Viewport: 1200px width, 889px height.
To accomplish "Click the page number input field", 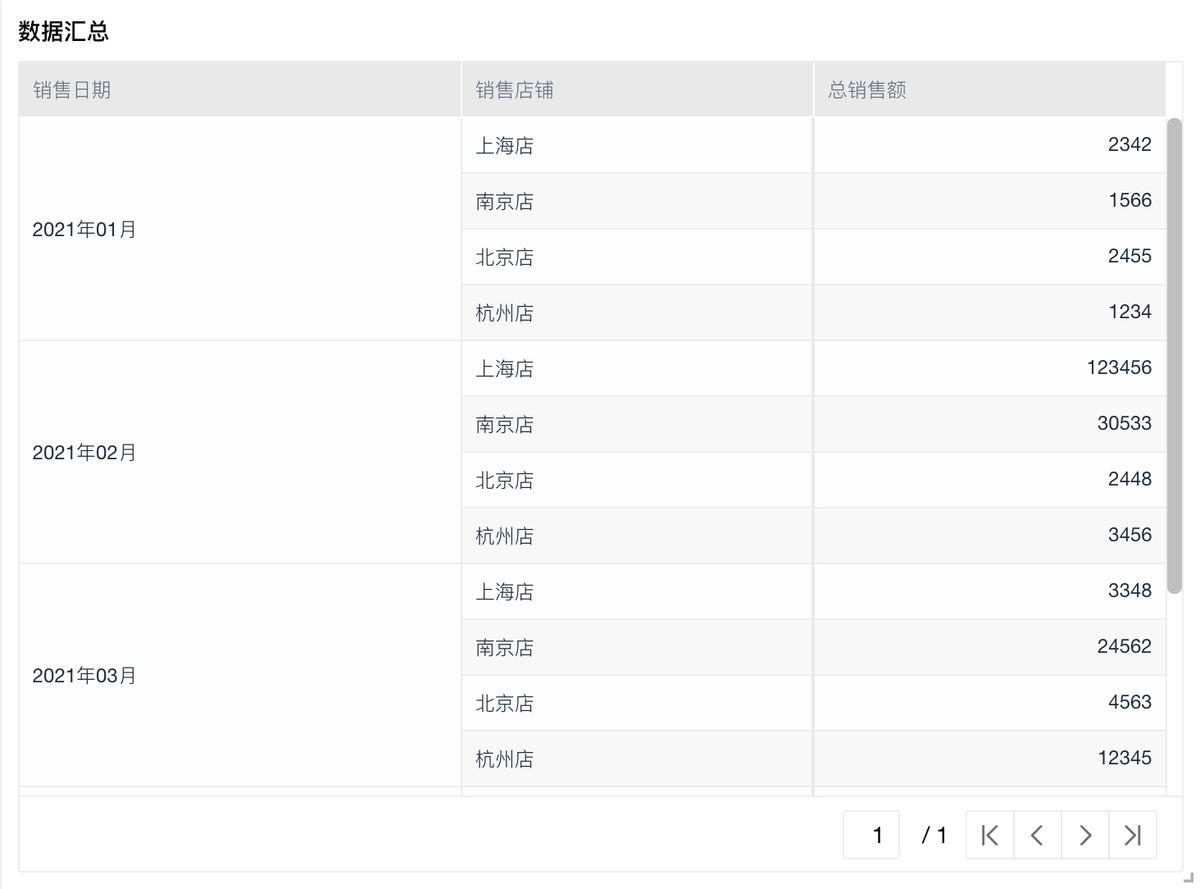I will [x=872, y=835].
